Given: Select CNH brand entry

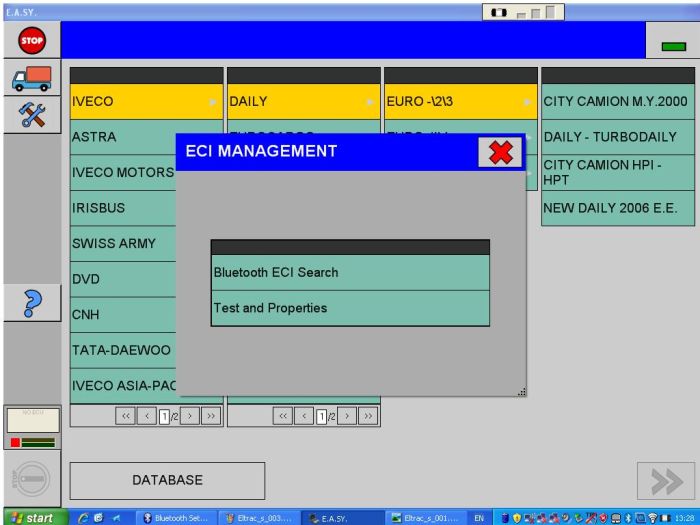Looking at the screenshot, I should point(123,315).
